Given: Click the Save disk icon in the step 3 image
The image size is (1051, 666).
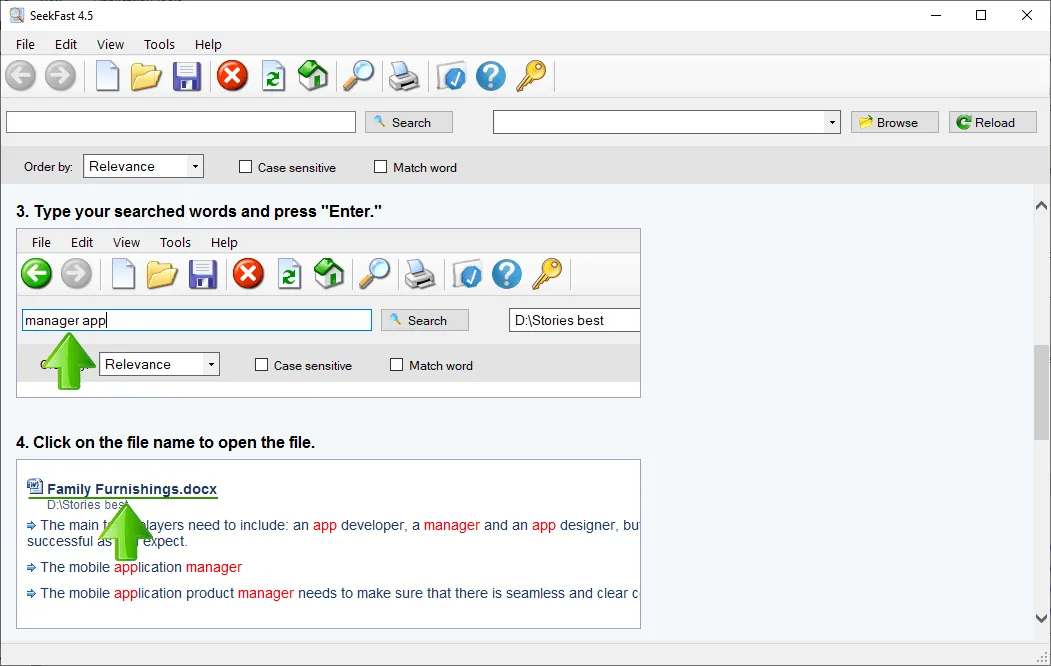Looking at the screenshot, I should [x=202, y=274].
